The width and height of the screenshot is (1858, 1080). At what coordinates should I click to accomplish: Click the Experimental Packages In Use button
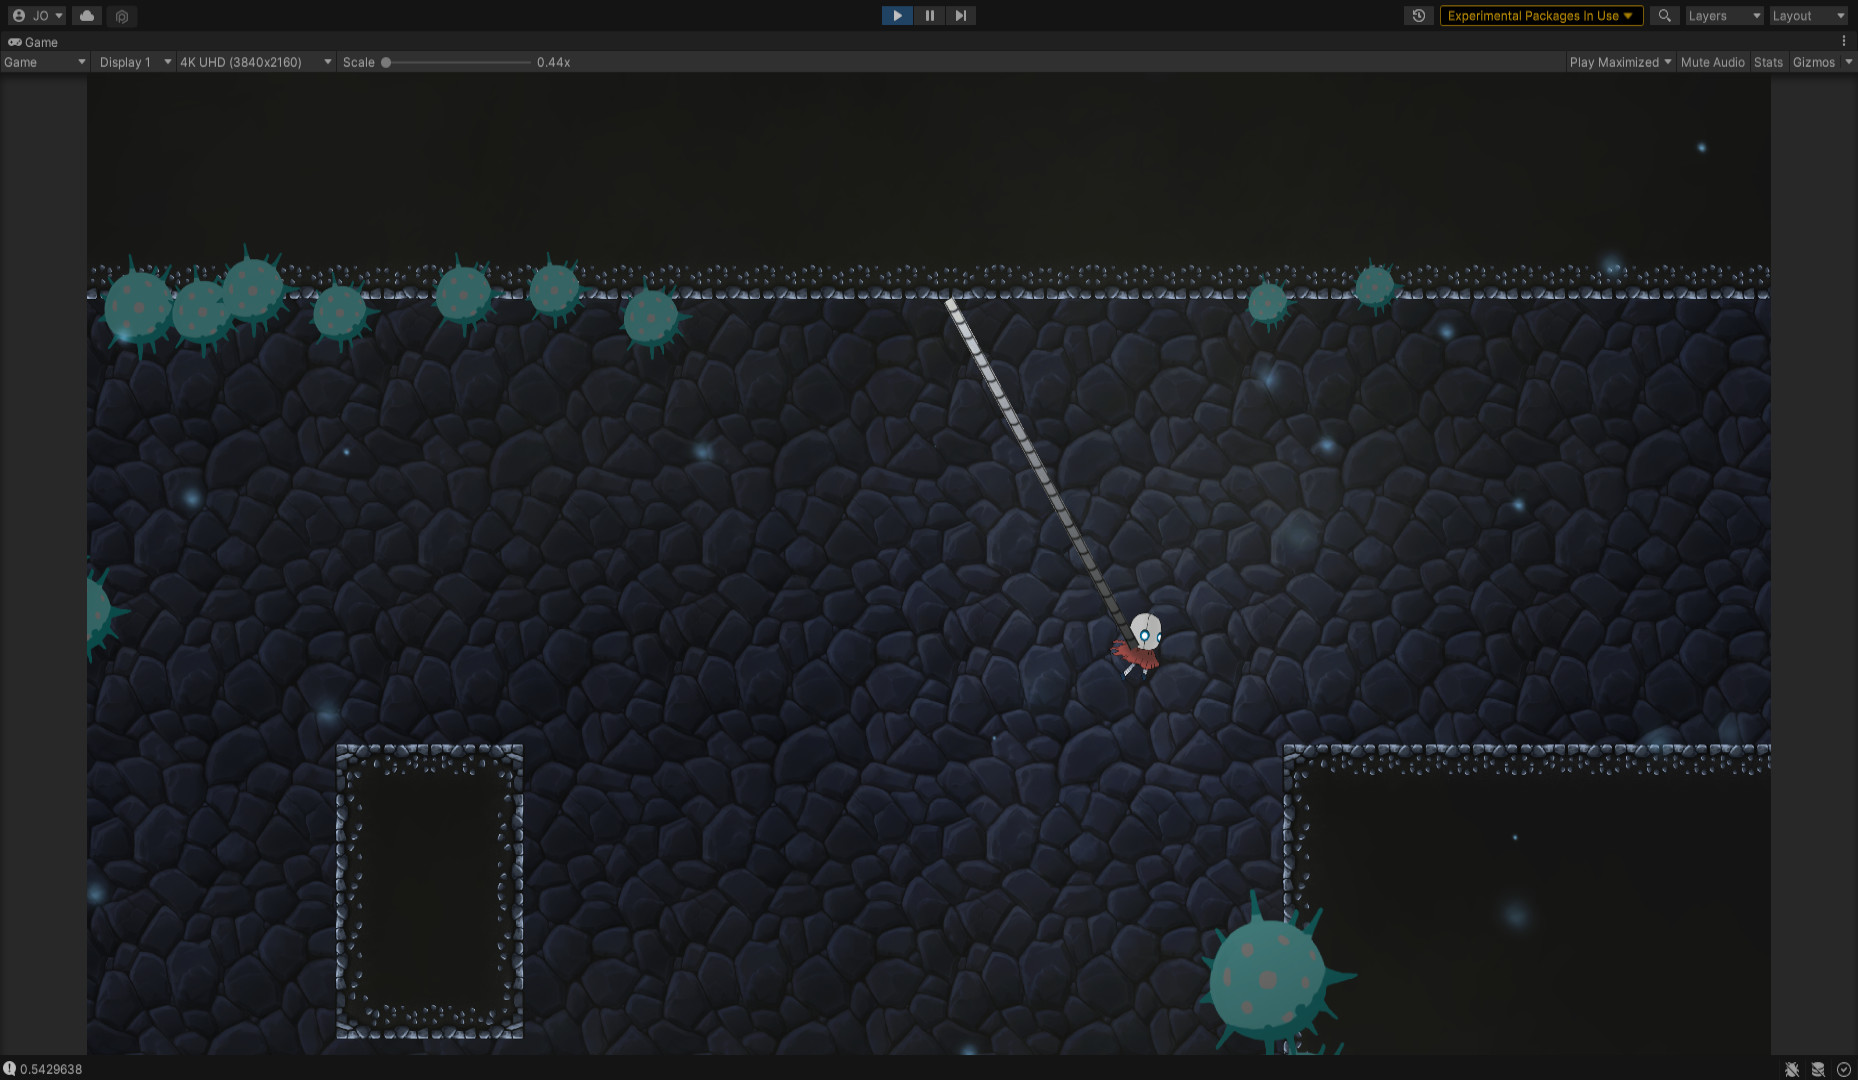1540,16
